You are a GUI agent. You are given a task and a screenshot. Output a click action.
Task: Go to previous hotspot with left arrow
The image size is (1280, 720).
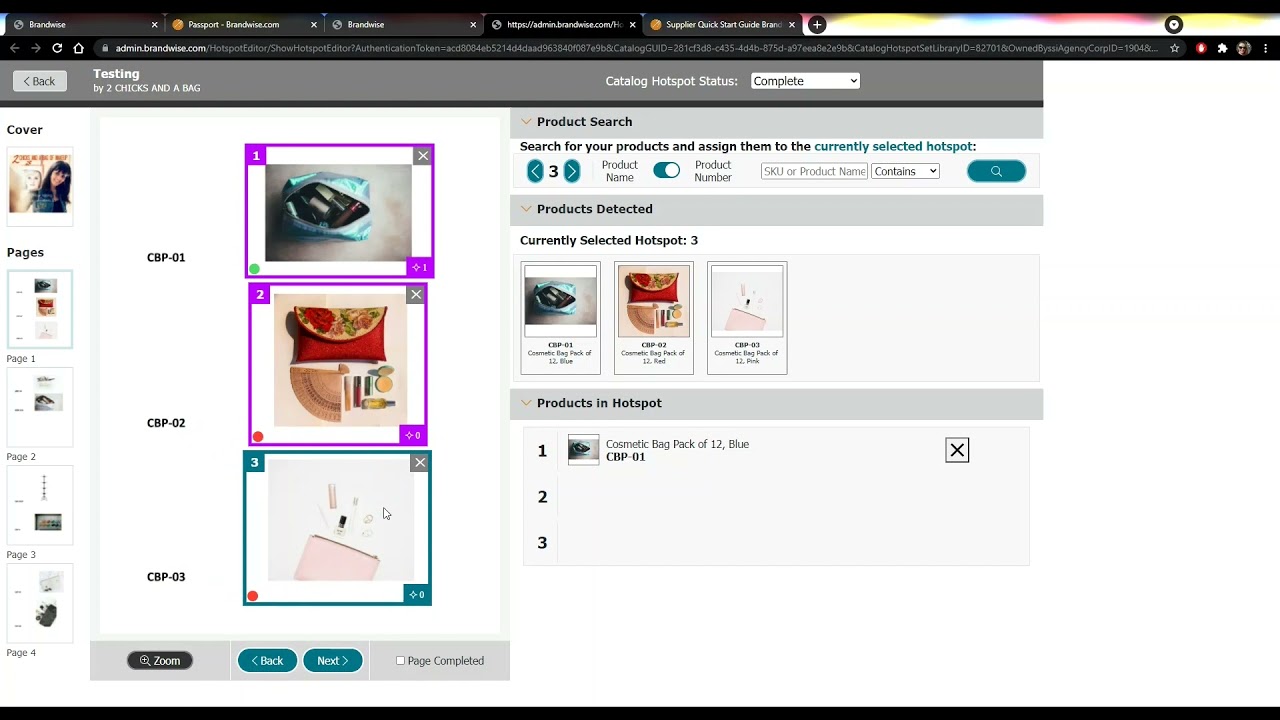535,171
